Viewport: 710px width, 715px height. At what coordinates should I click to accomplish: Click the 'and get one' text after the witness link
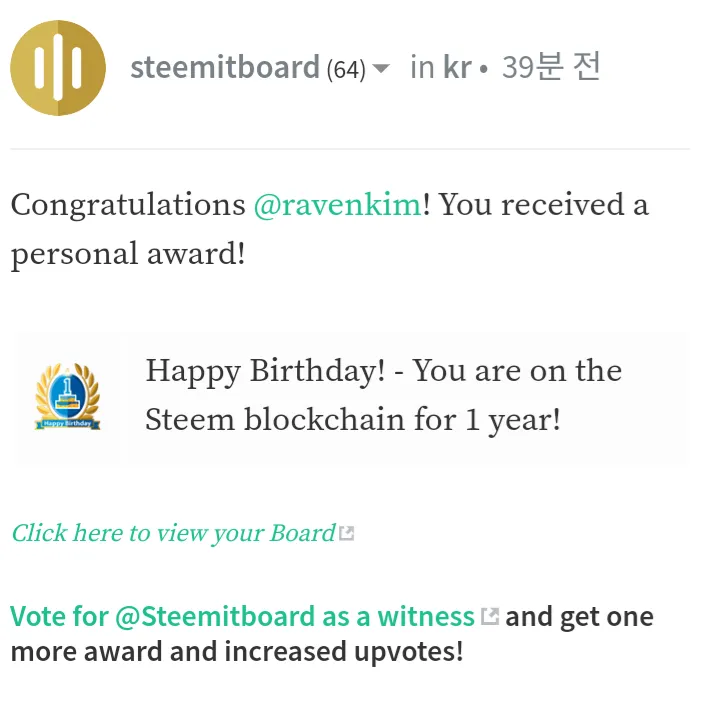click(580, 616)
